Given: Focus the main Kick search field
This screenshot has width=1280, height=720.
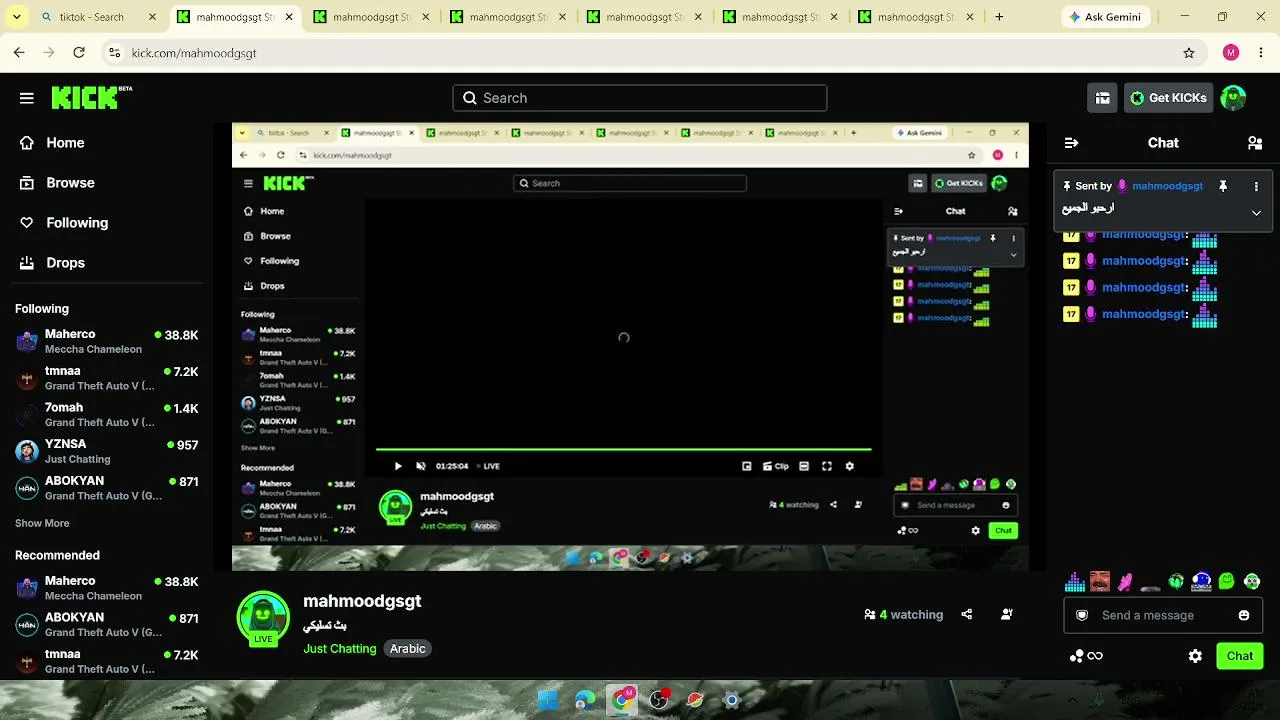Looking at the screenshot, I should click(x=640, y=98).
